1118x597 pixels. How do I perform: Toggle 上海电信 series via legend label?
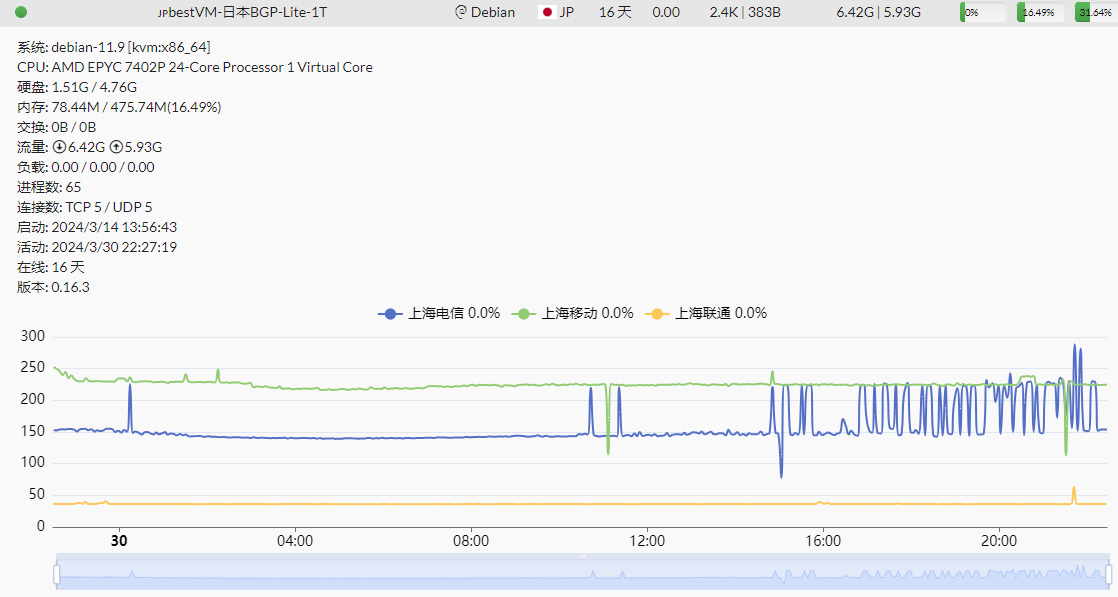click(453, 313)
